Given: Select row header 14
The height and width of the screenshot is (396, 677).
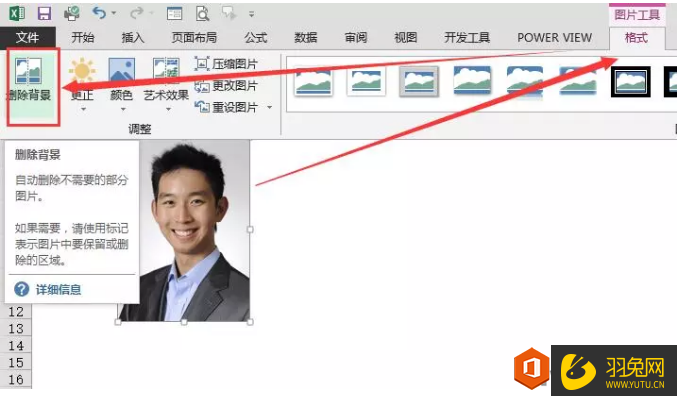Looking at the screenshot, I should click(x=16, y=345).
